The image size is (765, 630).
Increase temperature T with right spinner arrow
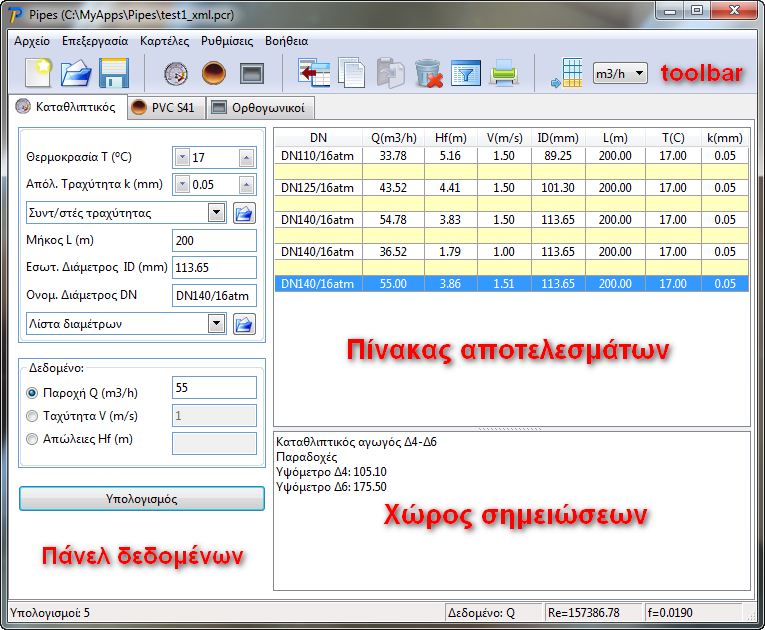click(246, 158)
